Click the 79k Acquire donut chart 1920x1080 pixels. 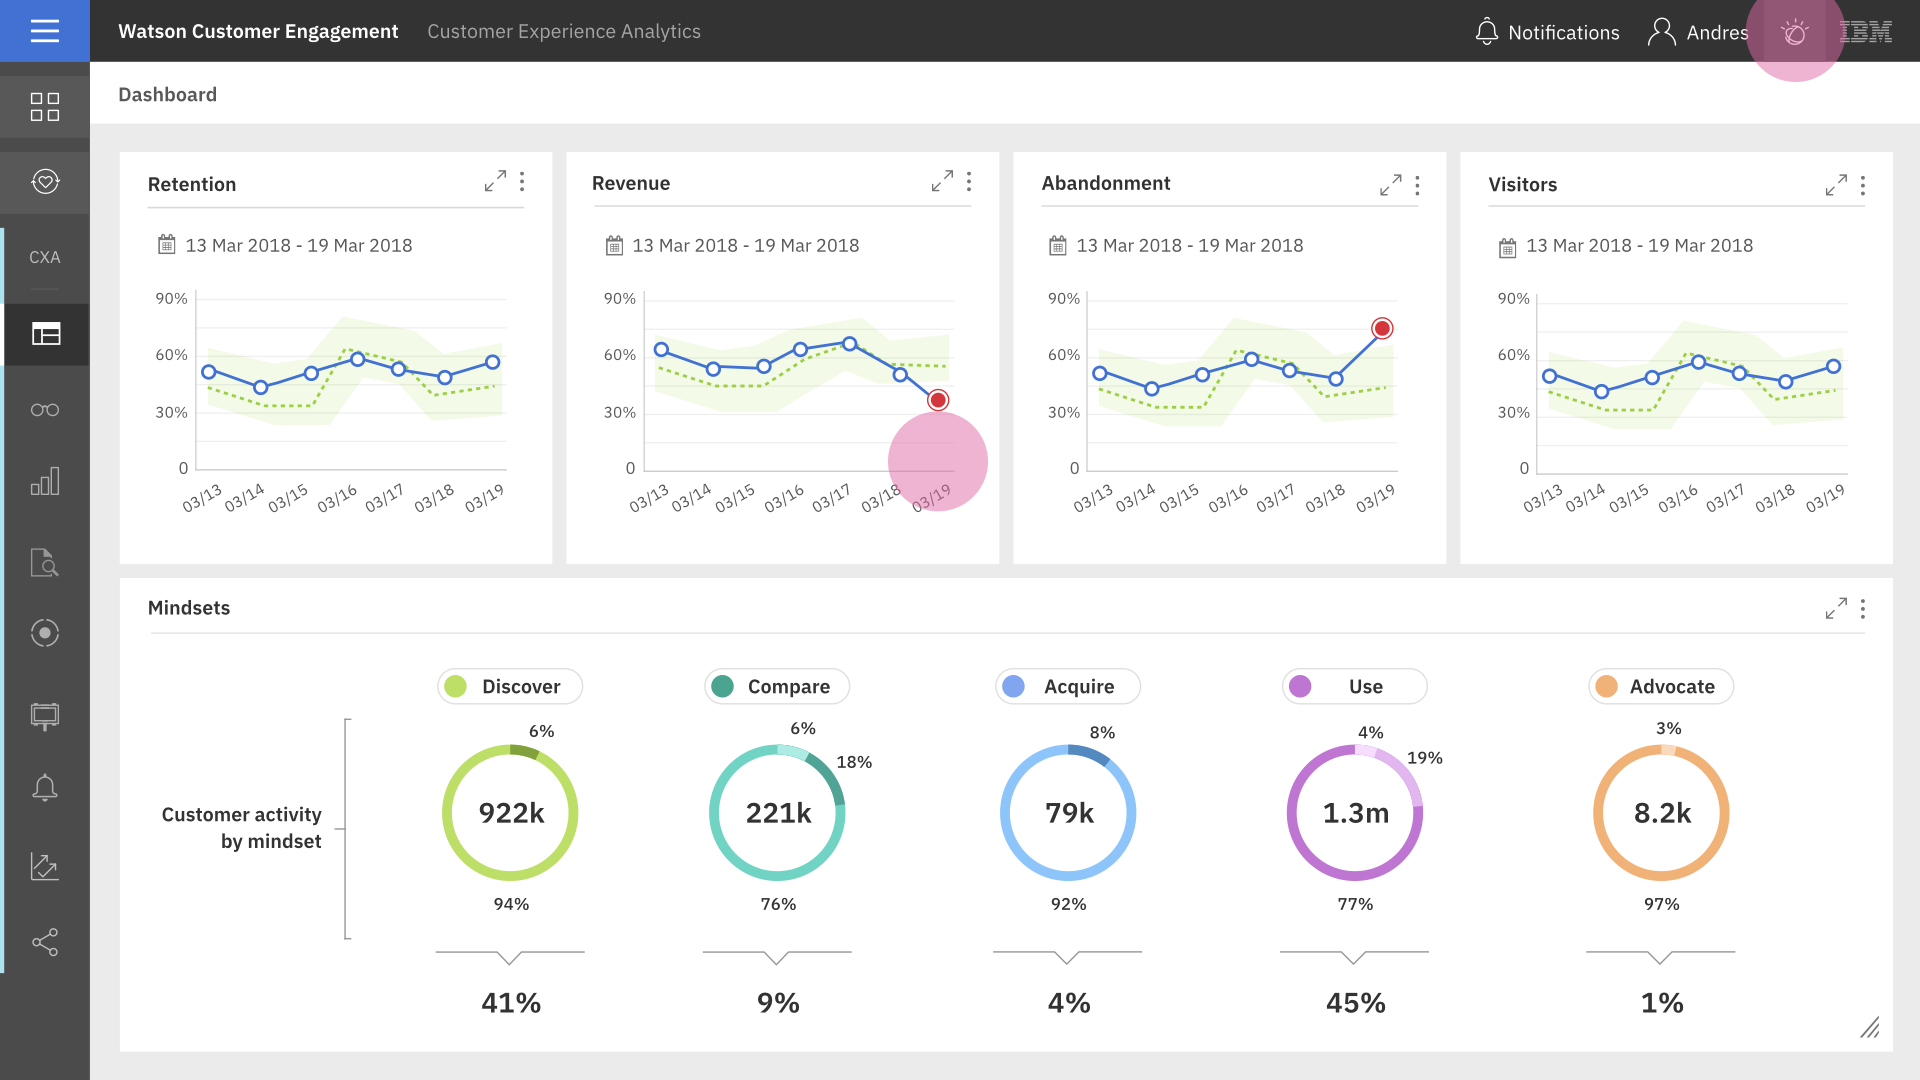(x=1068, y=813)
